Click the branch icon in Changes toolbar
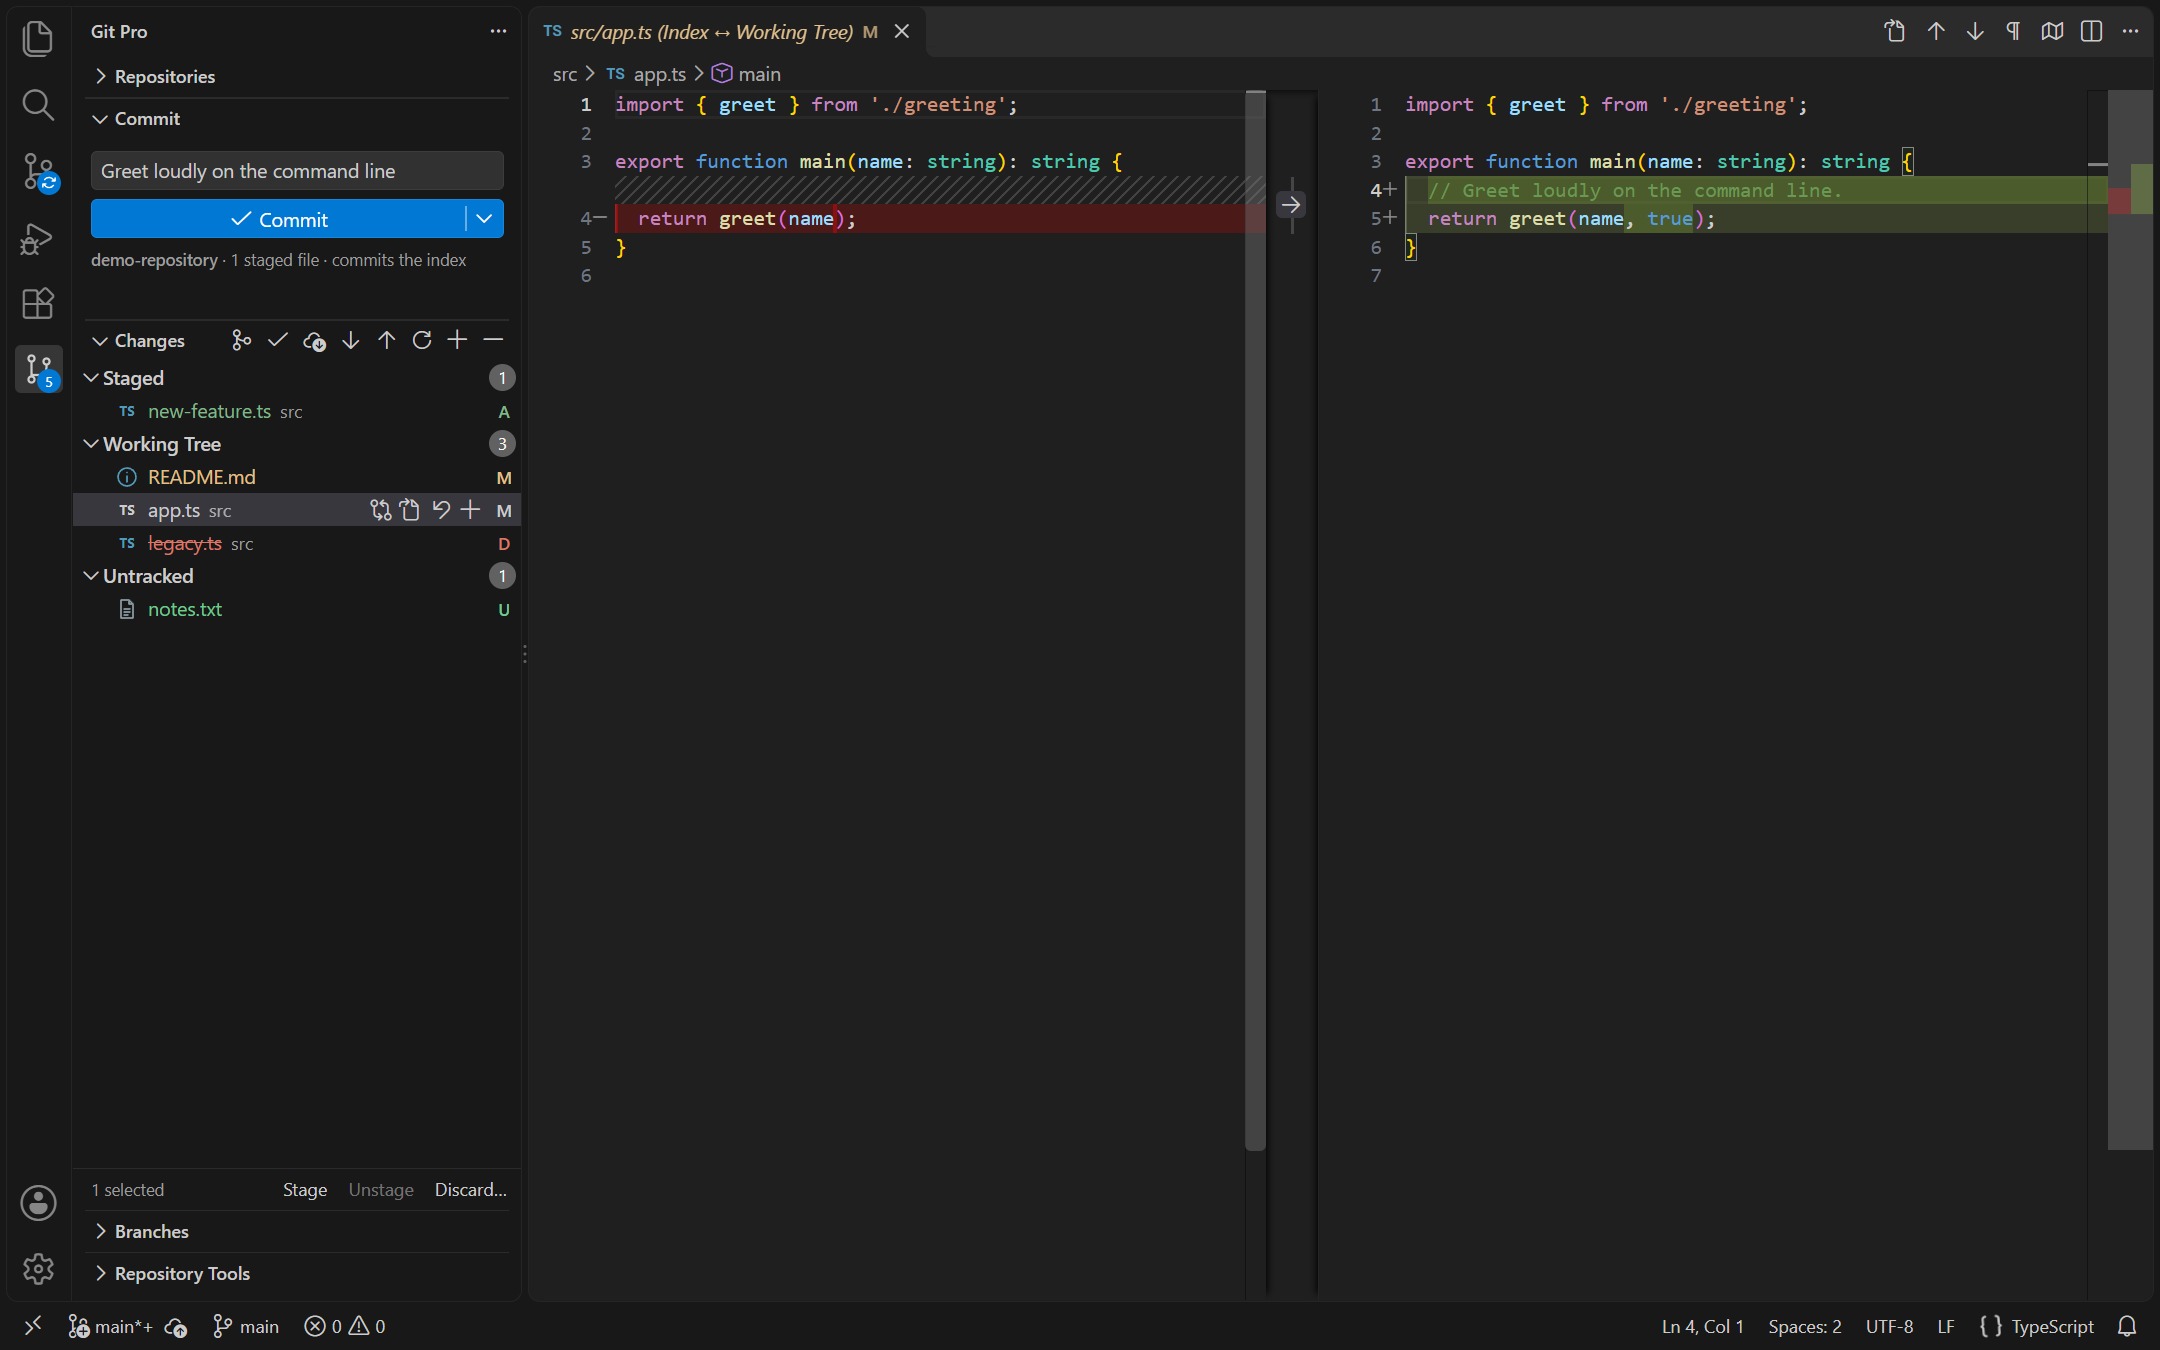The height and width of the screenshot is (1350, 2160). point(241,341)
